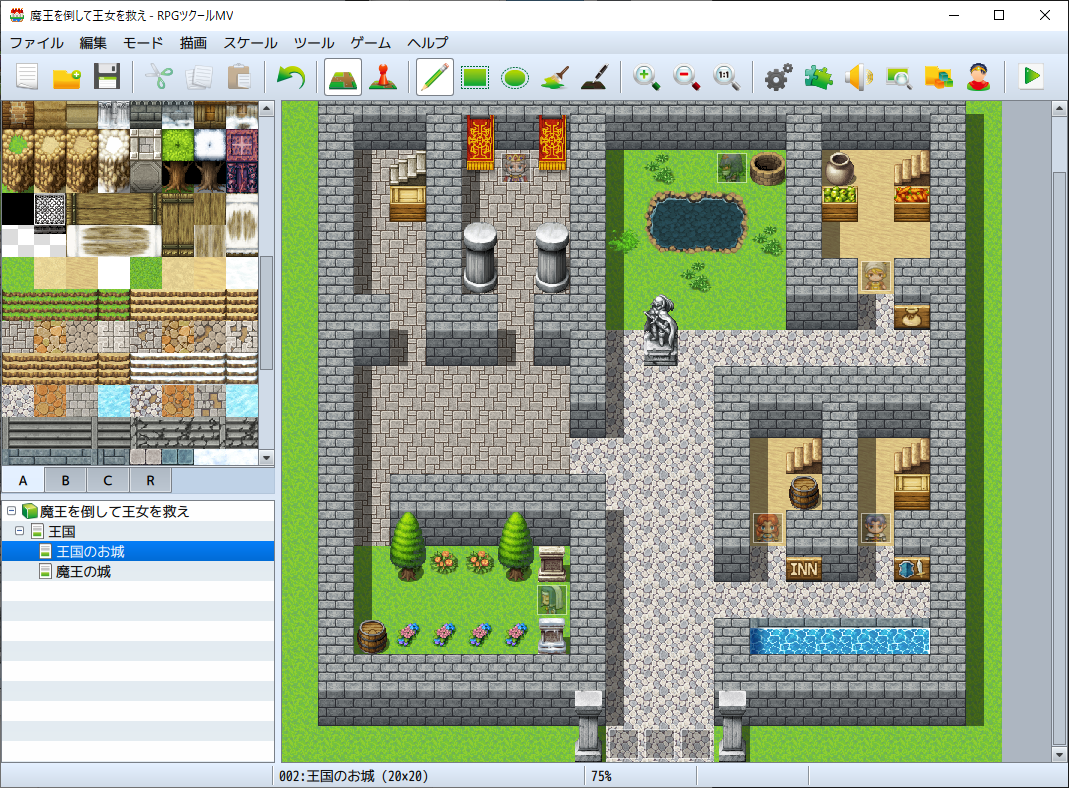The image size is (1069, 788).
Task: Click the blonde shopkeeper event on map
Action: point(875,276)
